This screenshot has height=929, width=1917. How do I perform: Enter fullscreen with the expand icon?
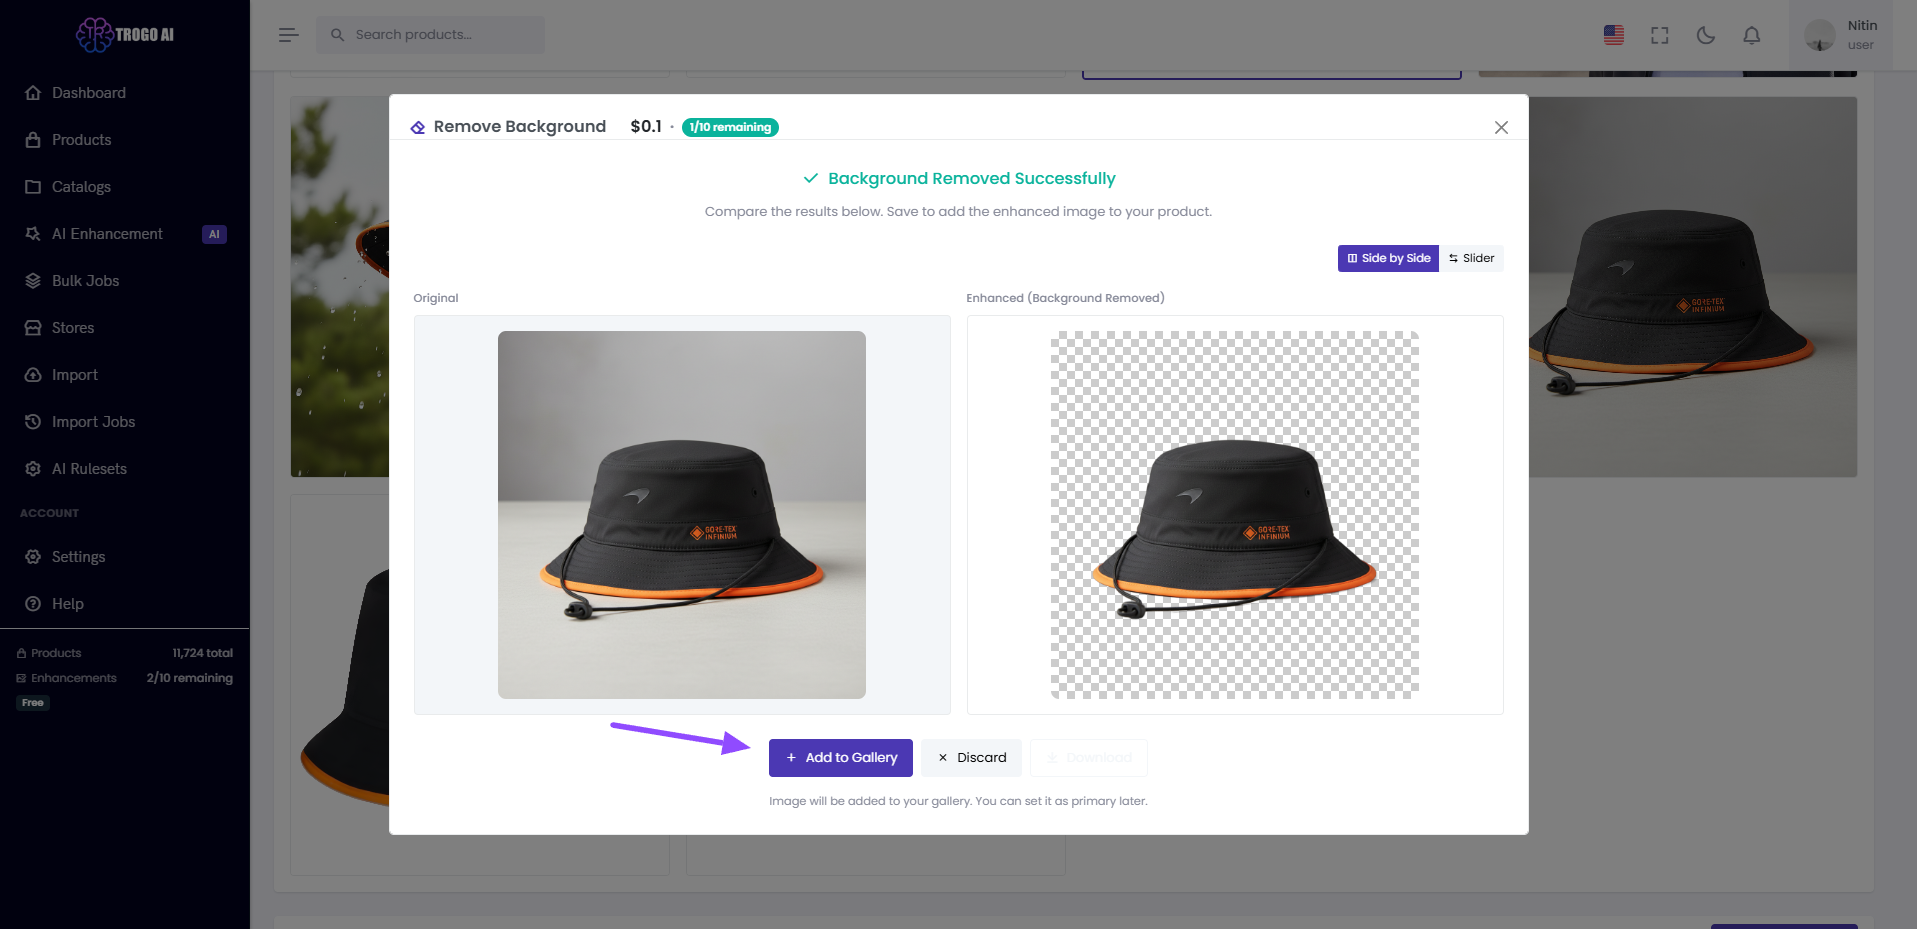(1659, 35)
